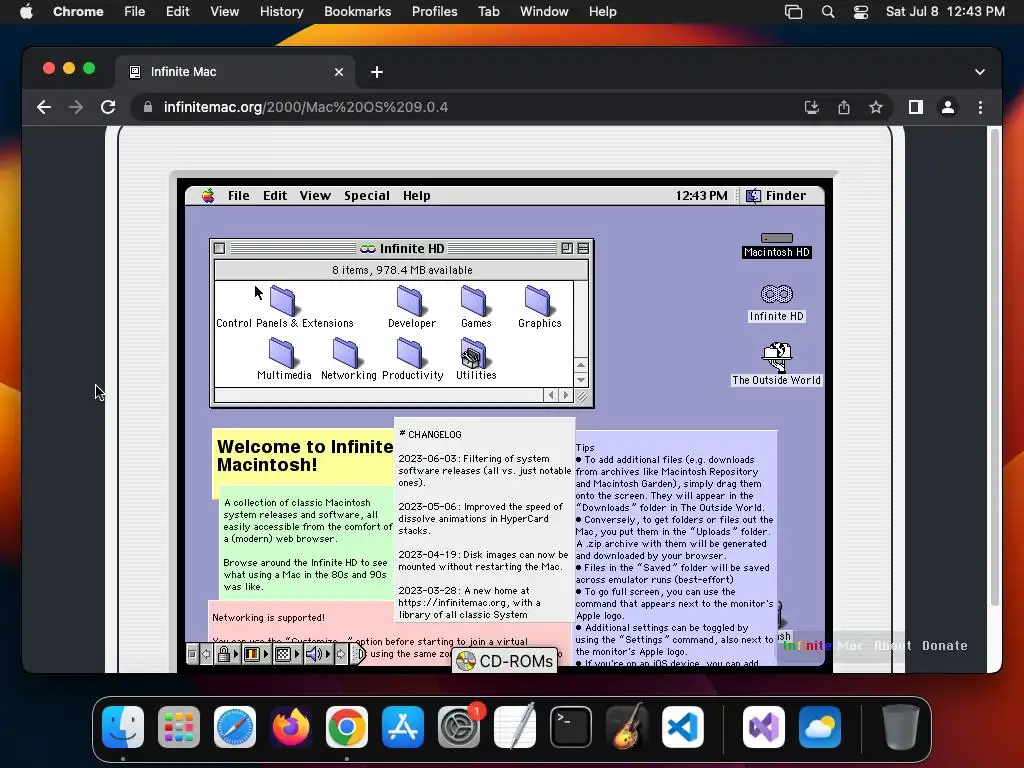
Task: Open Visual Studio Code from Dock
Action: (682, 726)
